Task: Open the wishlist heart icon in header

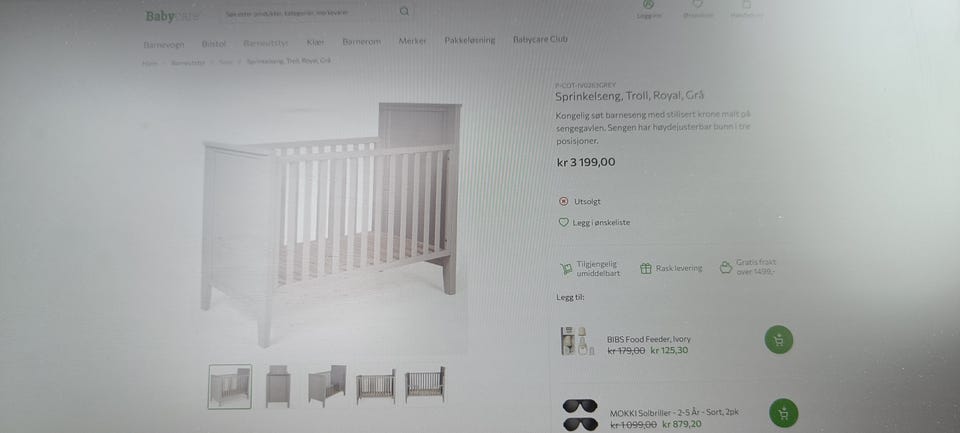Action: click(697, 4)
